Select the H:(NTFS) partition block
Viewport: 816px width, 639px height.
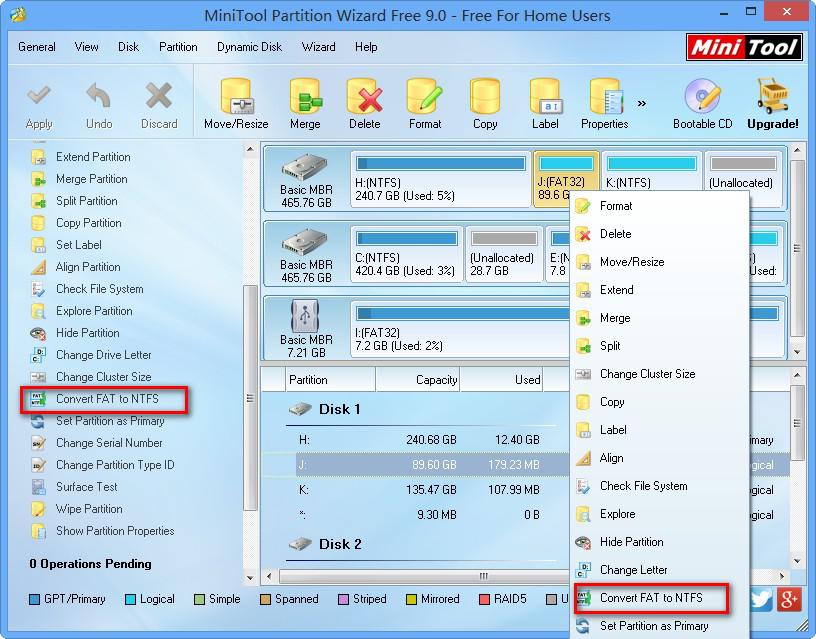click(440, 179)
